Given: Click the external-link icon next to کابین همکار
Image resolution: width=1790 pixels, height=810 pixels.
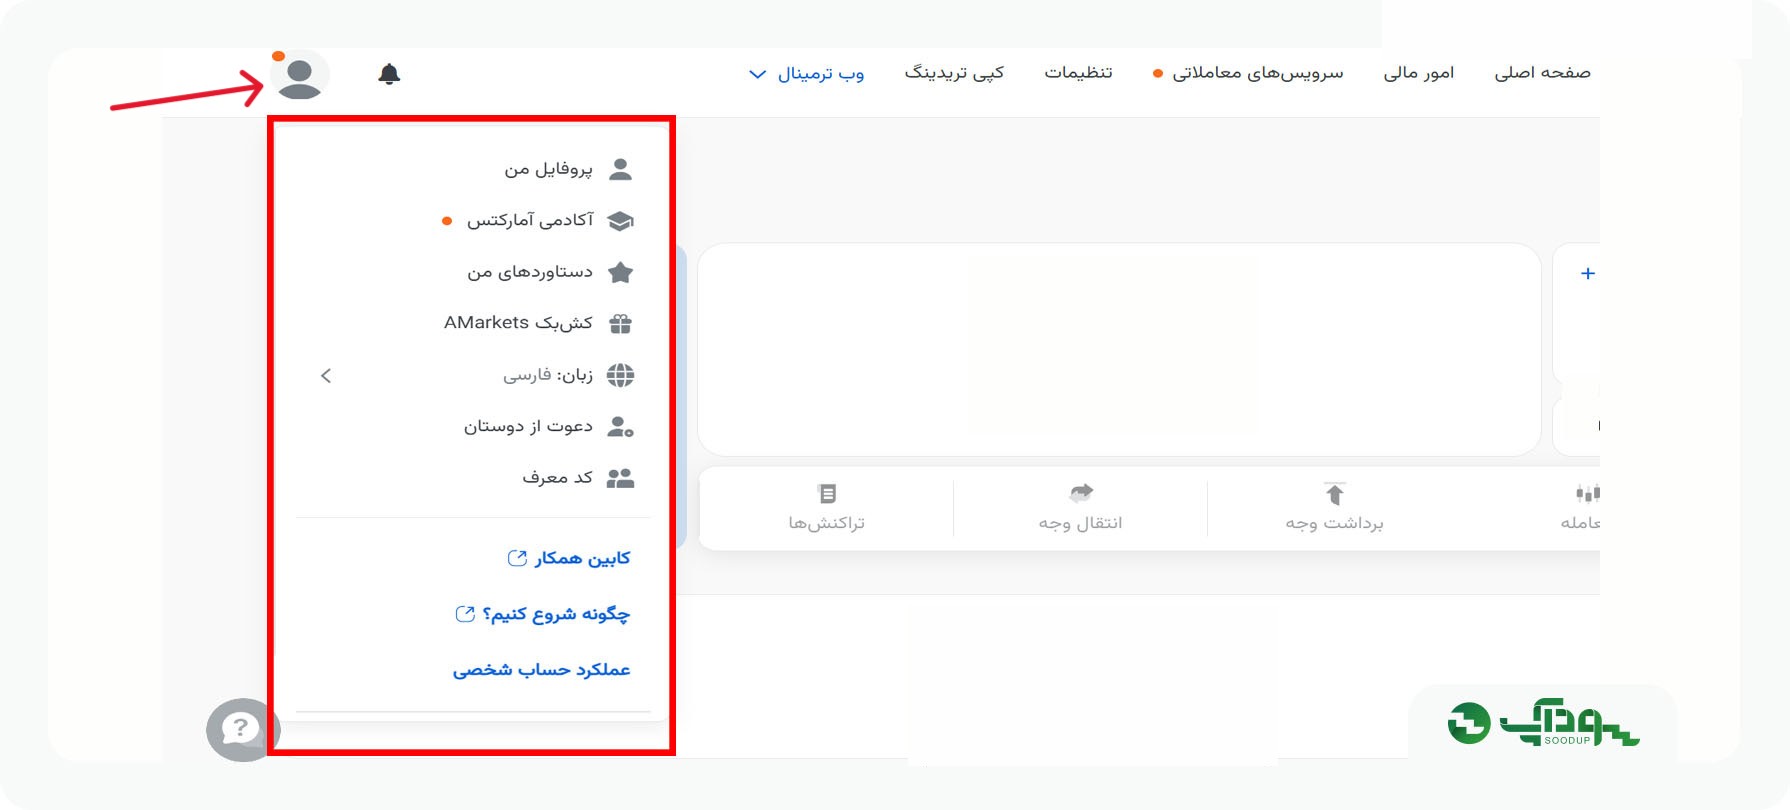Looking at the screenshot, I should (x=517, y=558).
